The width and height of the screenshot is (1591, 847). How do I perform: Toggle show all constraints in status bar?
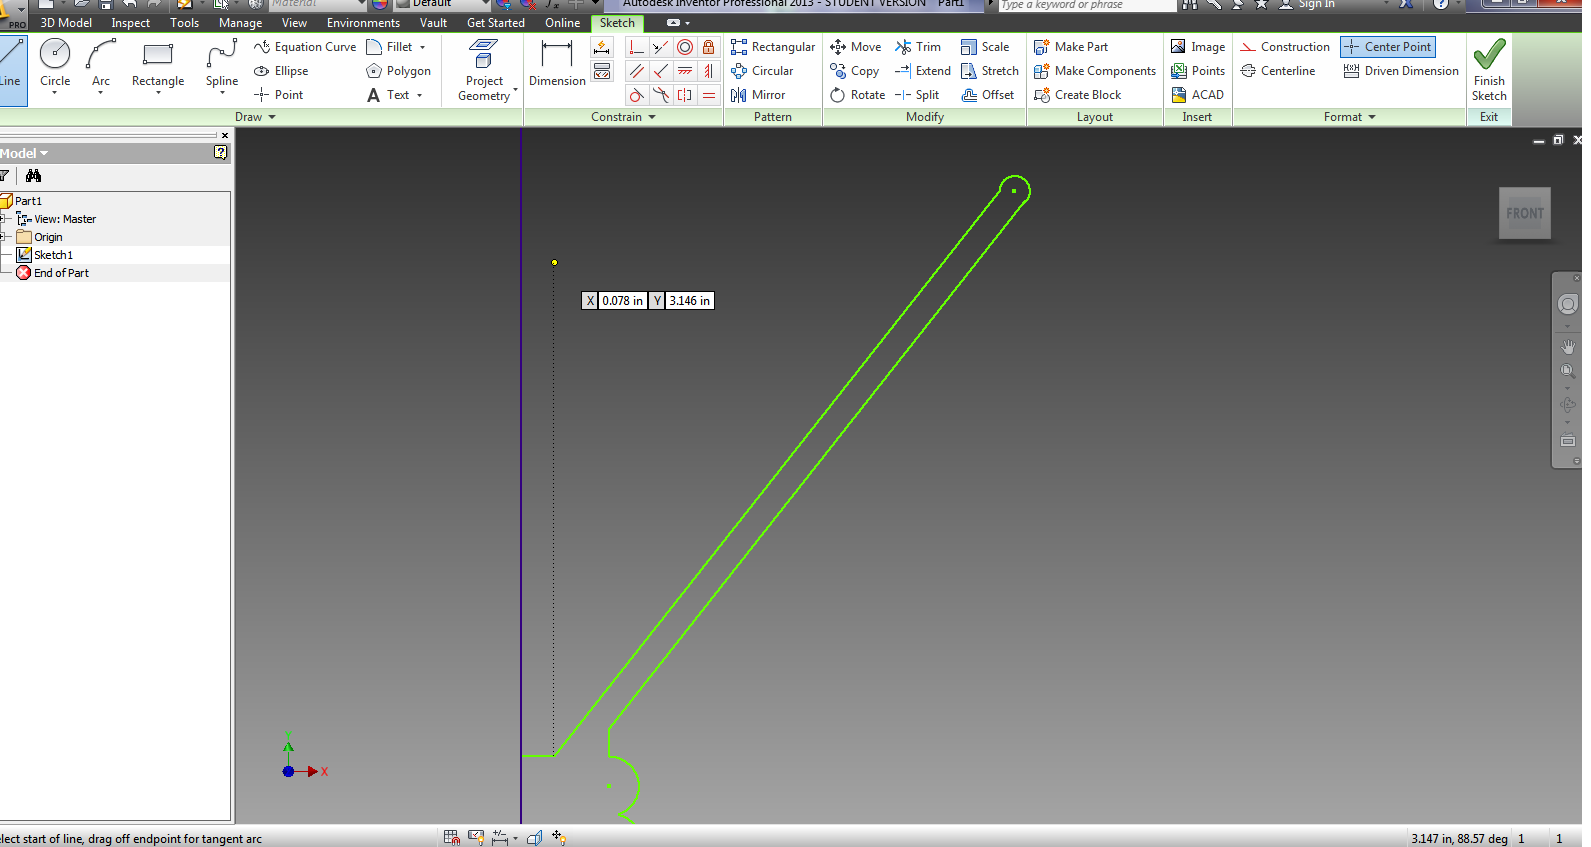coord(476,838)
